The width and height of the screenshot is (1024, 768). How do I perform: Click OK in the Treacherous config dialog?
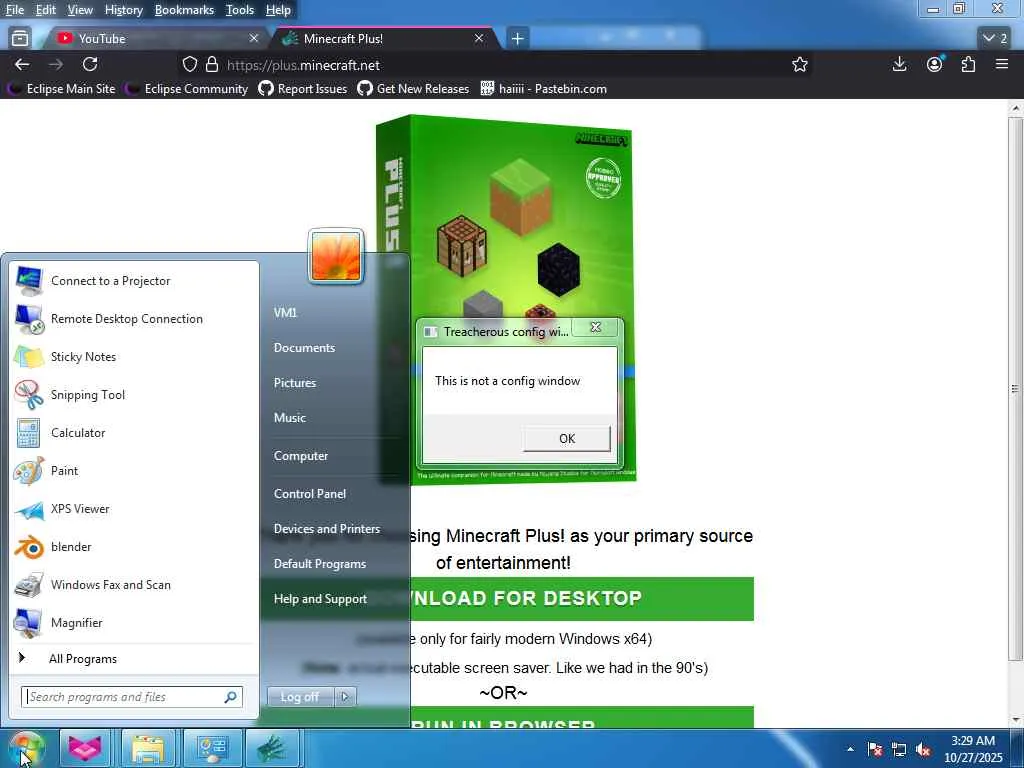point(567,439)
